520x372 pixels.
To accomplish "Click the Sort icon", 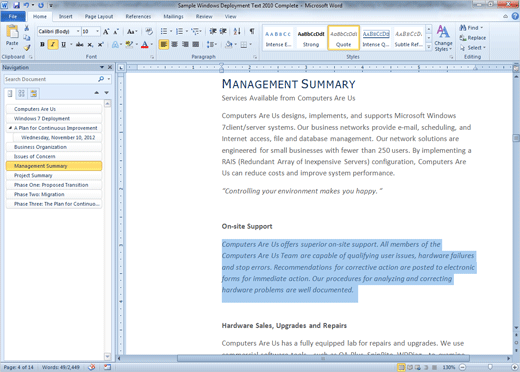I will pos(237,31).
